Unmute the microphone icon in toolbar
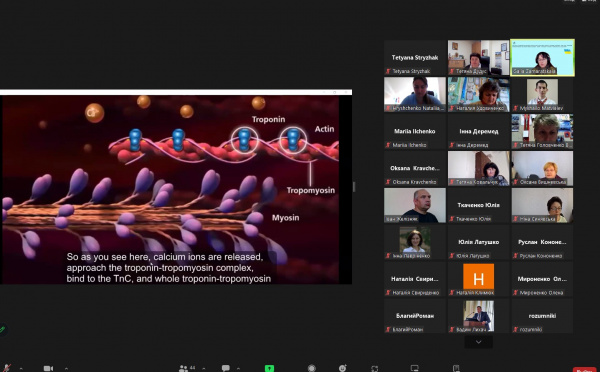 (7, 368)
